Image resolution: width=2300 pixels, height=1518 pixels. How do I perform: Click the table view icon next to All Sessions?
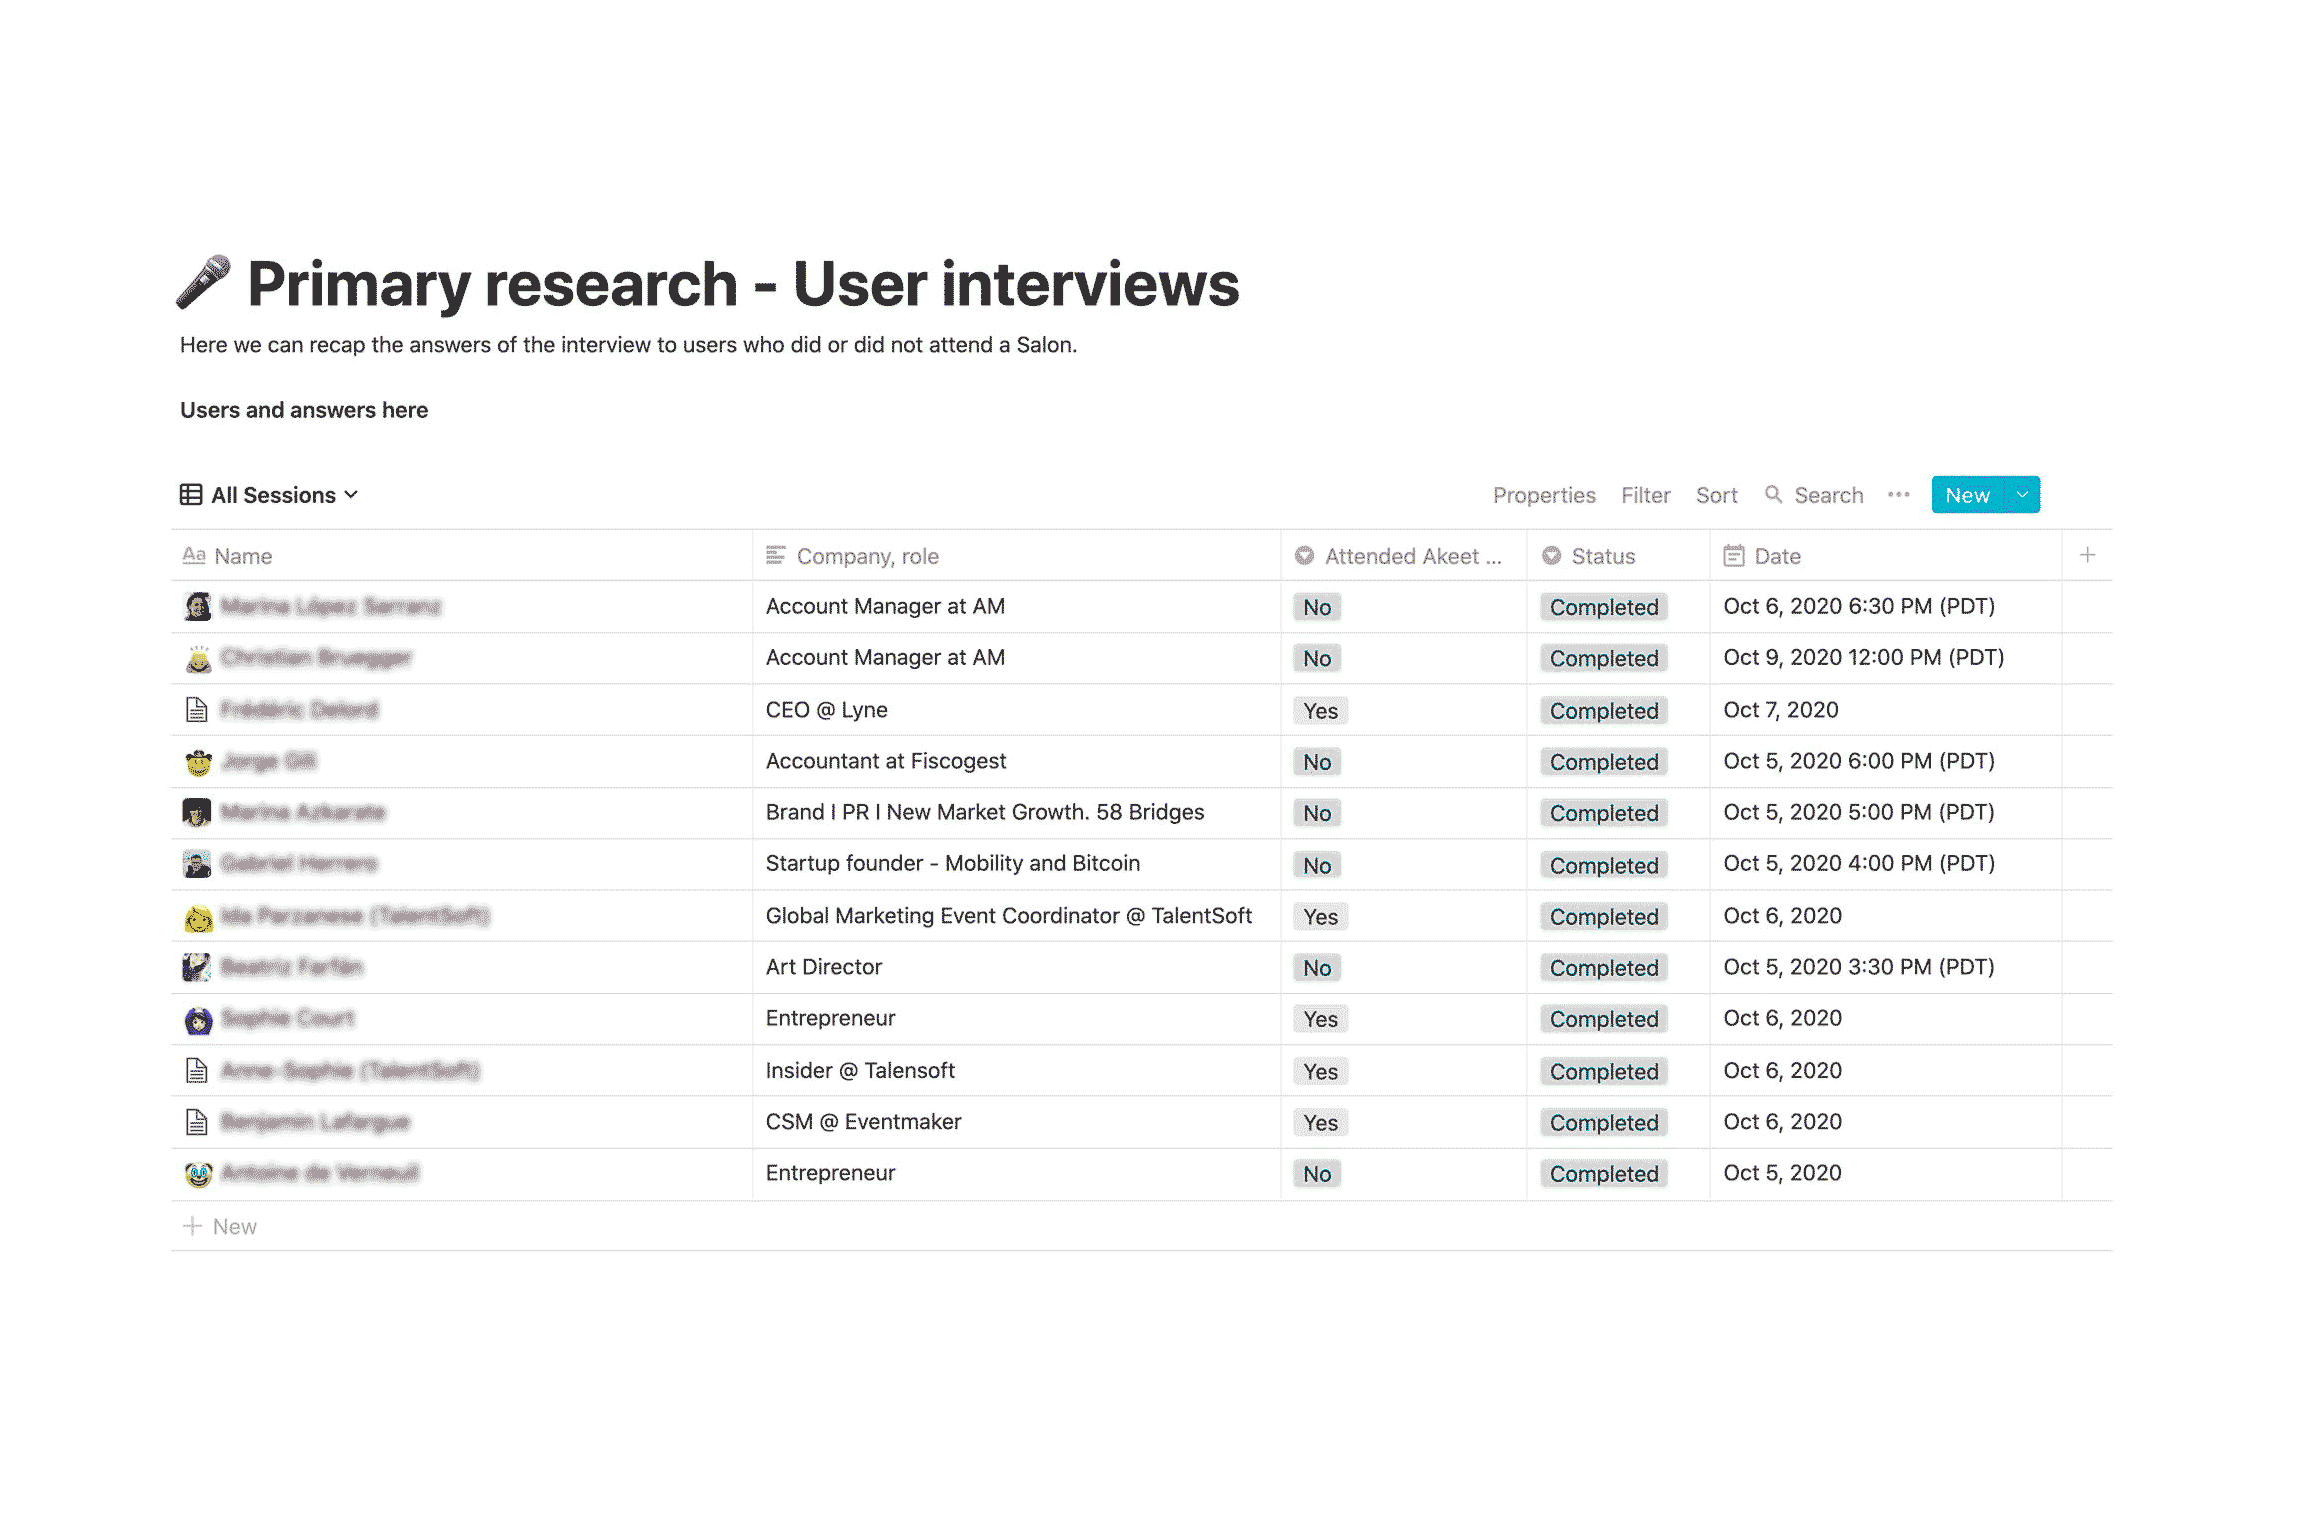(190, 495)
